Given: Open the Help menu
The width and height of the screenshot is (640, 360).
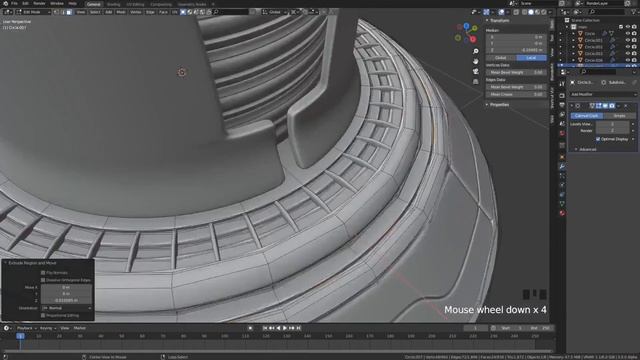Looking at the screenshot, I should click(73, 4).
